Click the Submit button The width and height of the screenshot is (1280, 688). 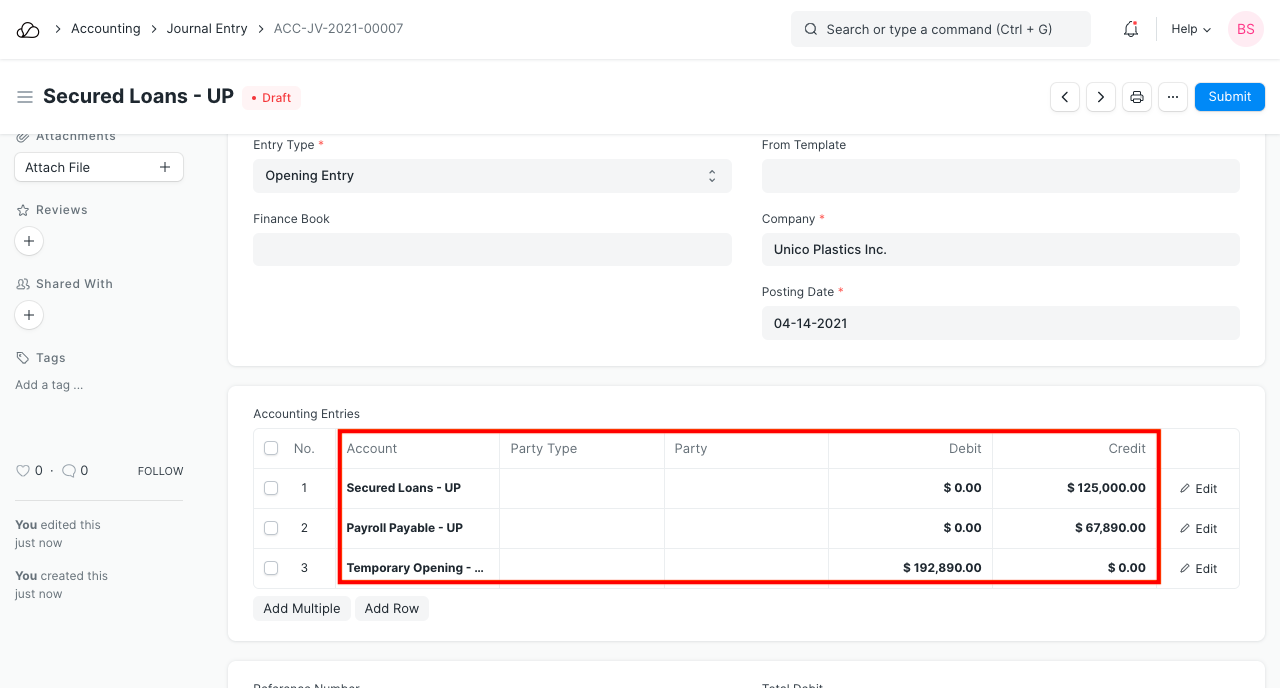coord(1229,97)
